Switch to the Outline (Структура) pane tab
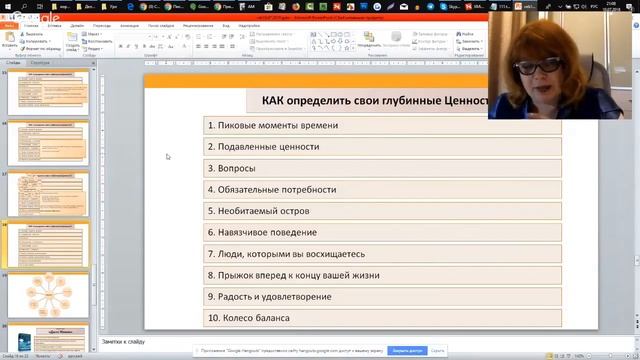The image size is (640, 360). click(x=40, y=62)
